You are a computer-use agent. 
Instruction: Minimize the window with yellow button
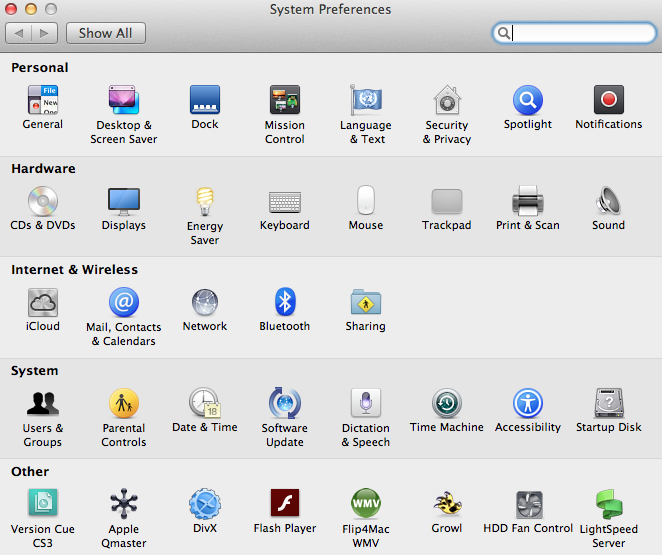[x=31, y=9]
